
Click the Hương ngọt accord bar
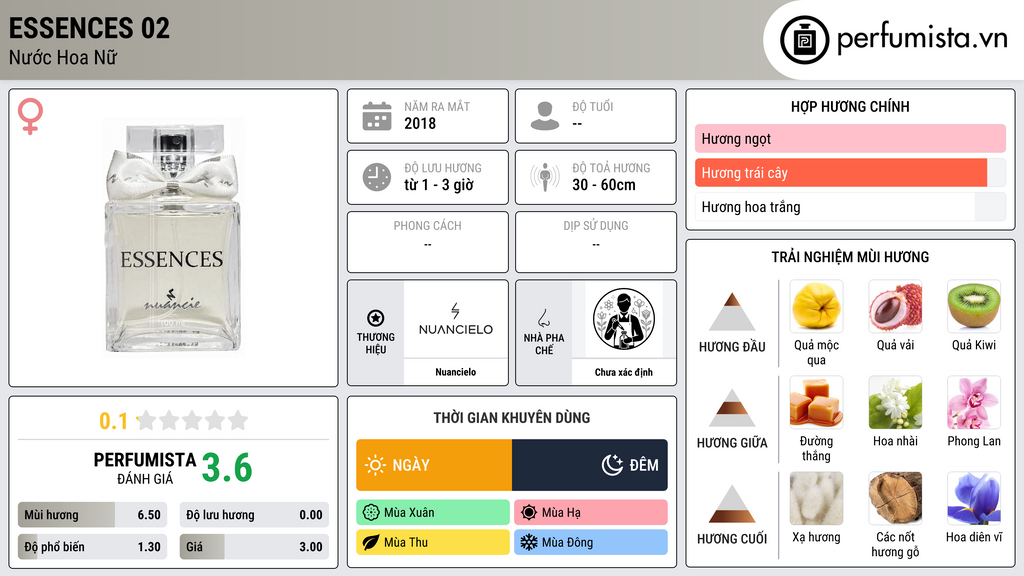pos(850,138)
